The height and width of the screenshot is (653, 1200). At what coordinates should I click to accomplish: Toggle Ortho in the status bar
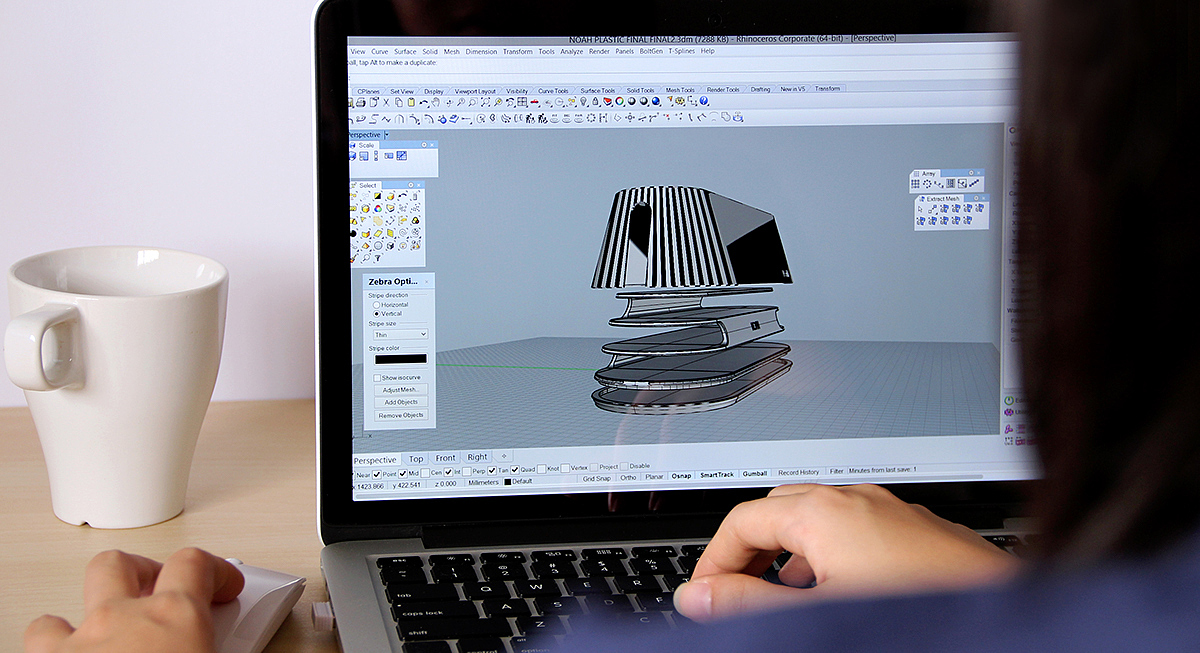click(628, 477)
